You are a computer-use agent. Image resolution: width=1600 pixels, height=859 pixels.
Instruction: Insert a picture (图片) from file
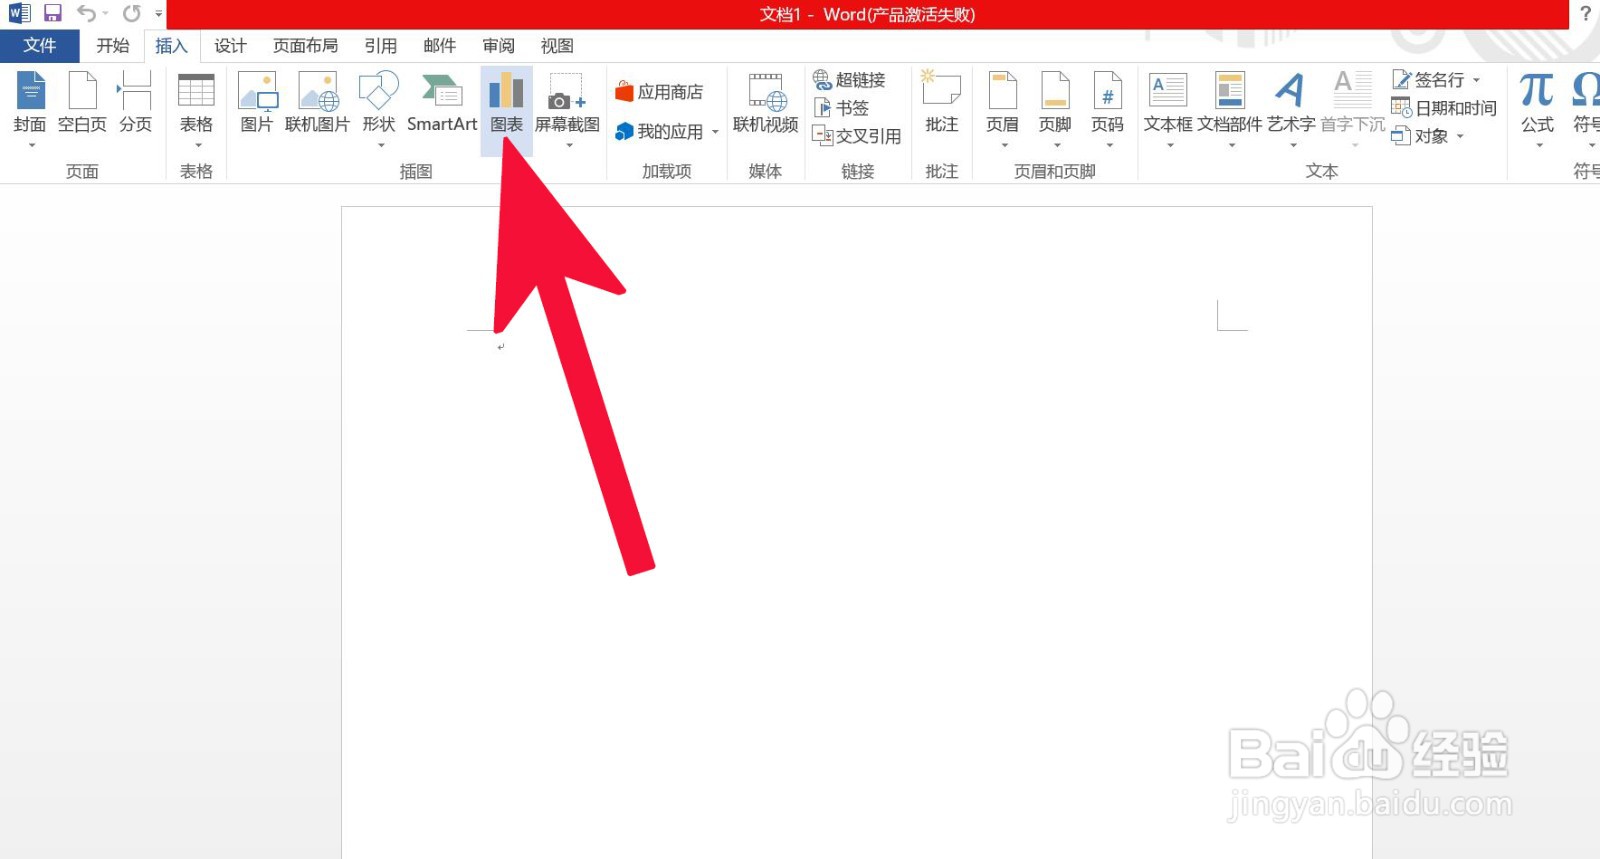pos(257,104)
